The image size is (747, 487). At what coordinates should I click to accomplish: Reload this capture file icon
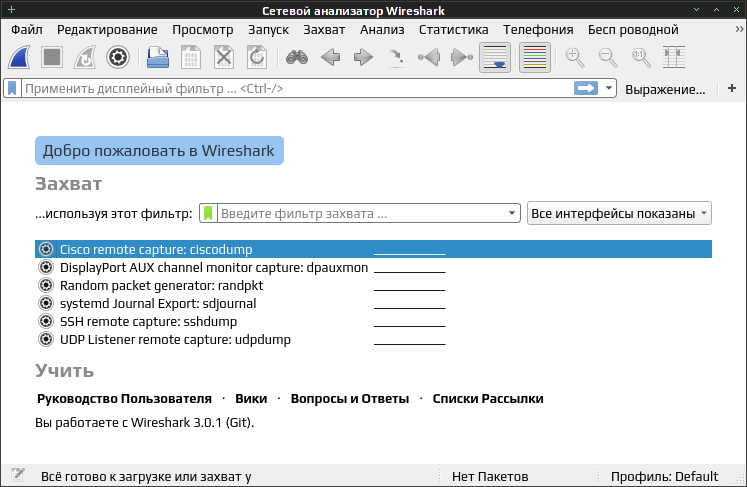257,58
